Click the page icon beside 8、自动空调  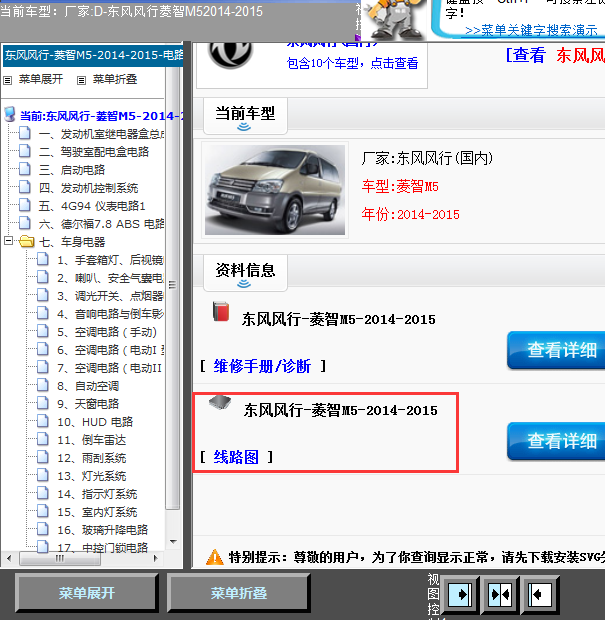click(x=43, y=386)
